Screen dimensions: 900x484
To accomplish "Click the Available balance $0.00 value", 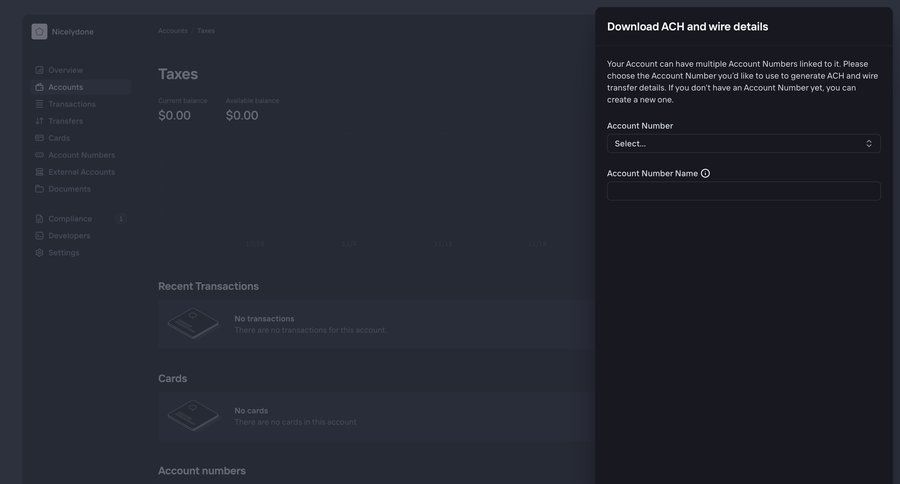I will coord(242,115).
